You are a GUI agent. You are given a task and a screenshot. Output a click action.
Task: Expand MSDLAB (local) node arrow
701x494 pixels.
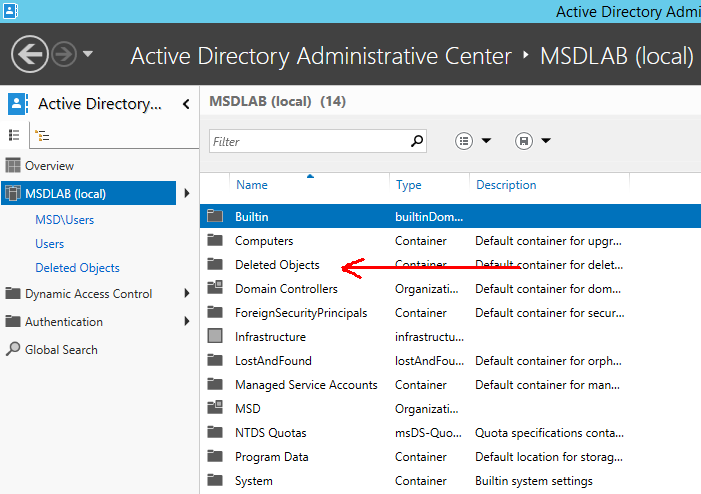coord(187,194)
